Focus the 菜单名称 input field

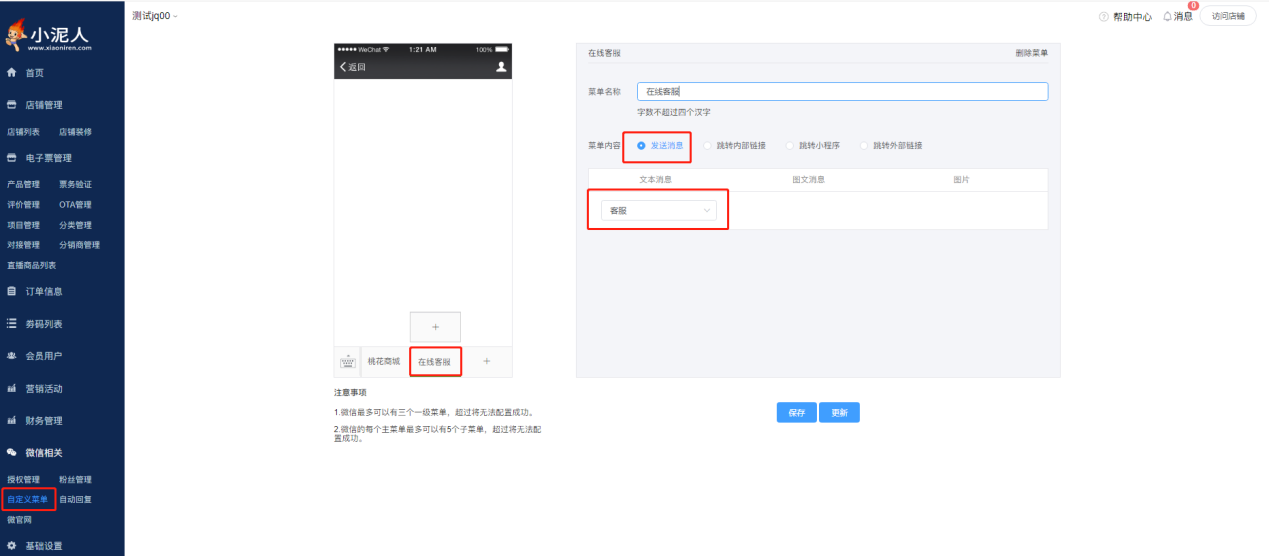pyautogui.click(x=842, y=91)
